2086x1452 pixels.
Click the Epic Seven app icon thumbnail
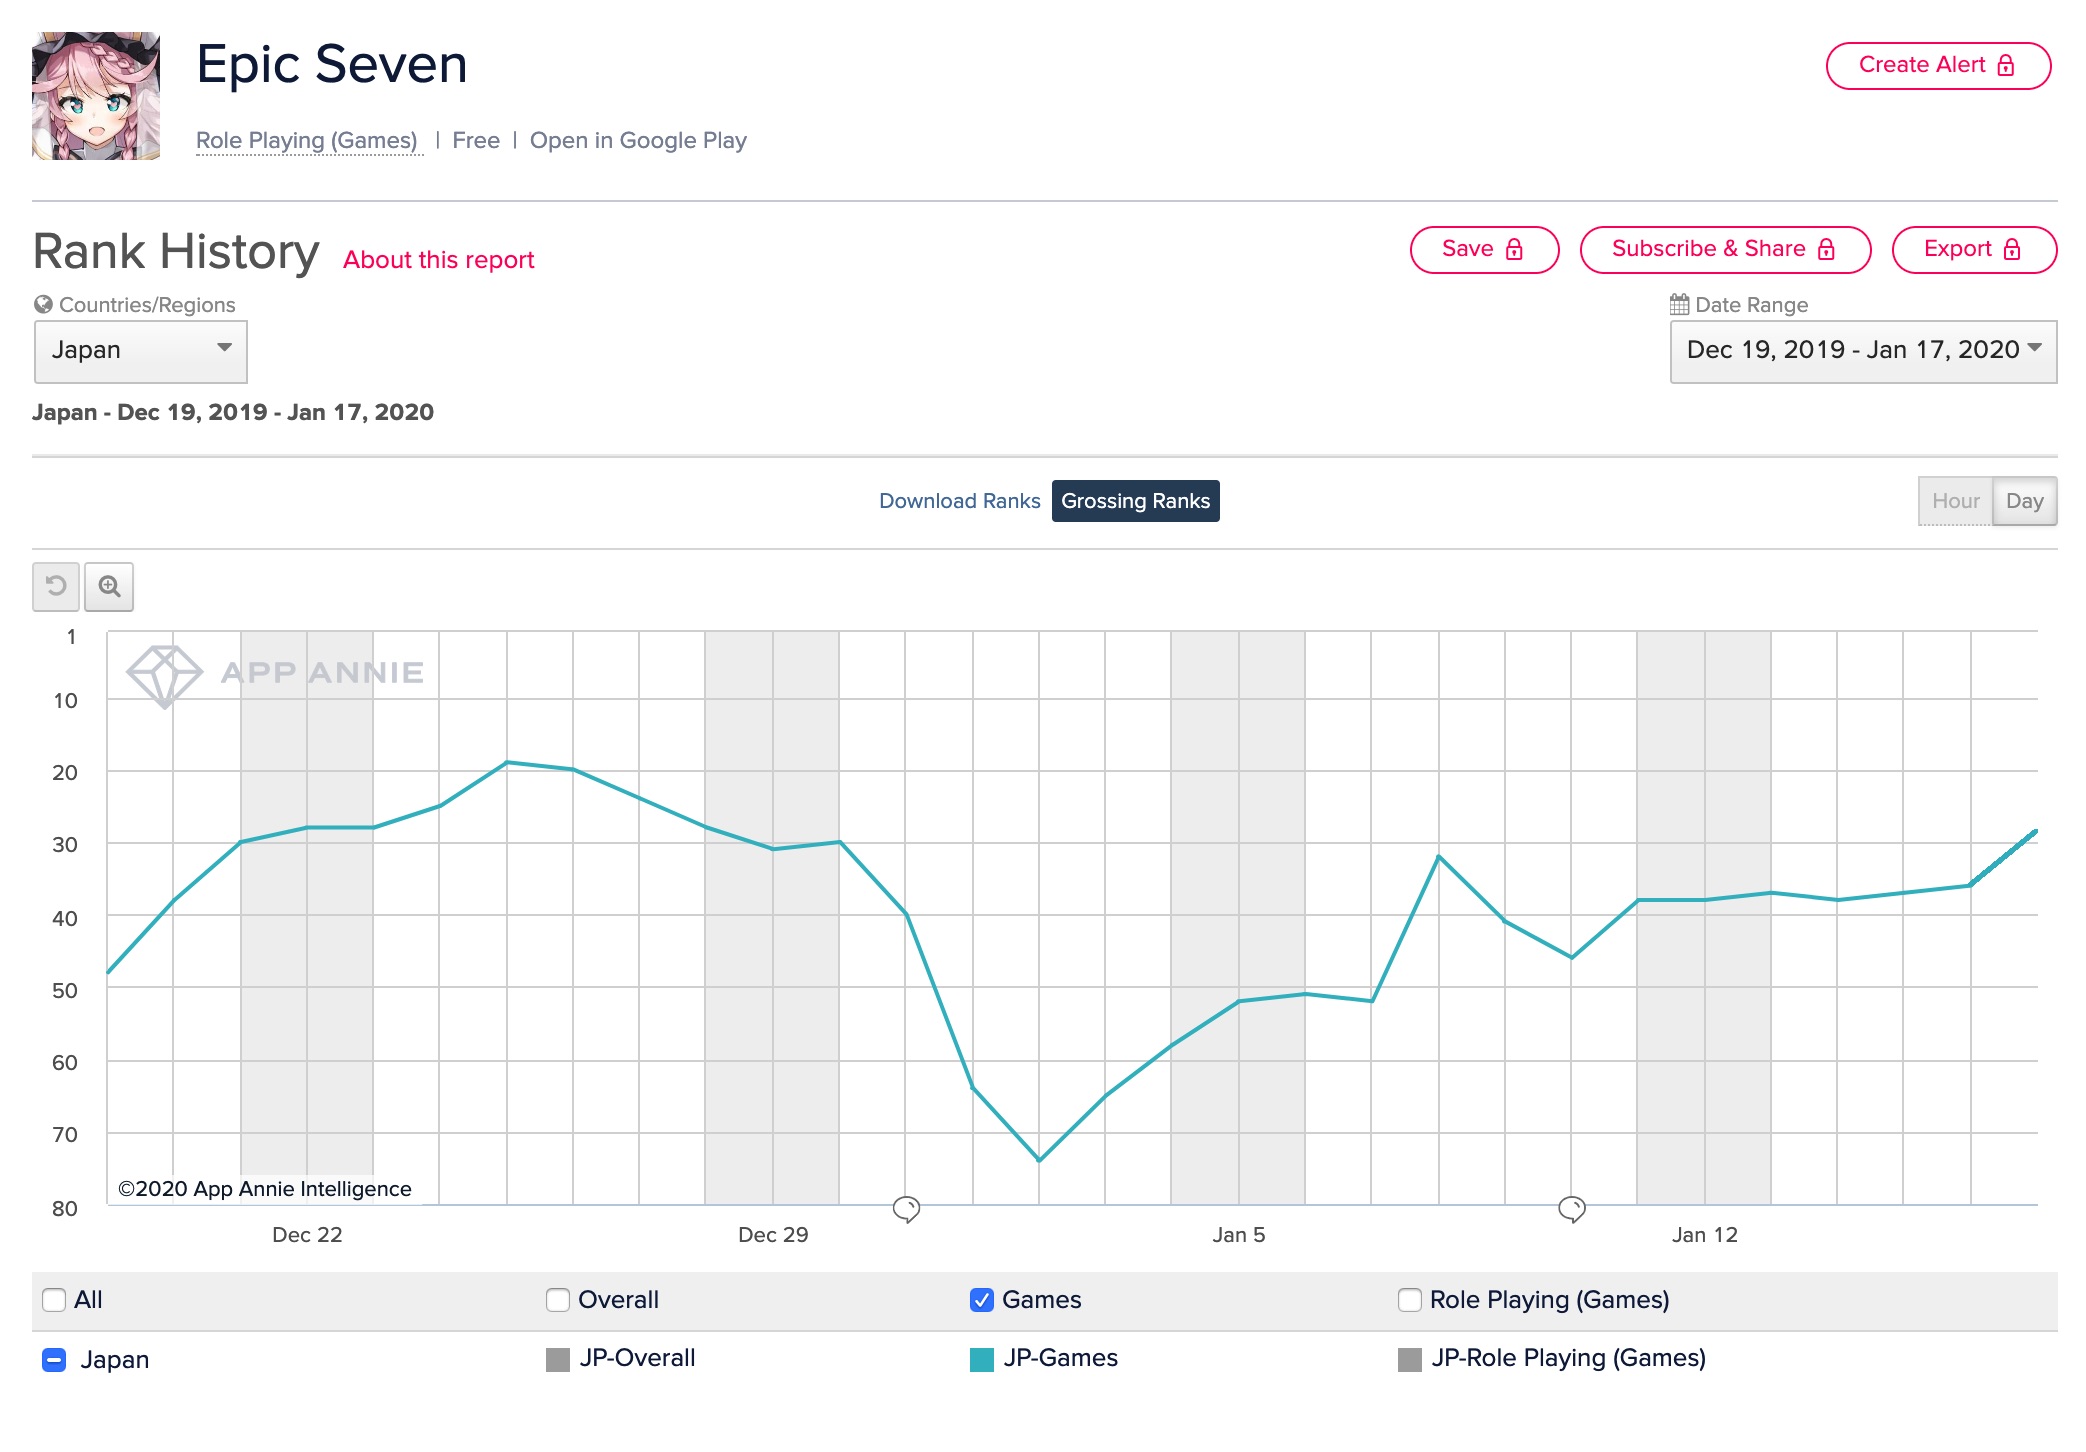pos(96,96)
